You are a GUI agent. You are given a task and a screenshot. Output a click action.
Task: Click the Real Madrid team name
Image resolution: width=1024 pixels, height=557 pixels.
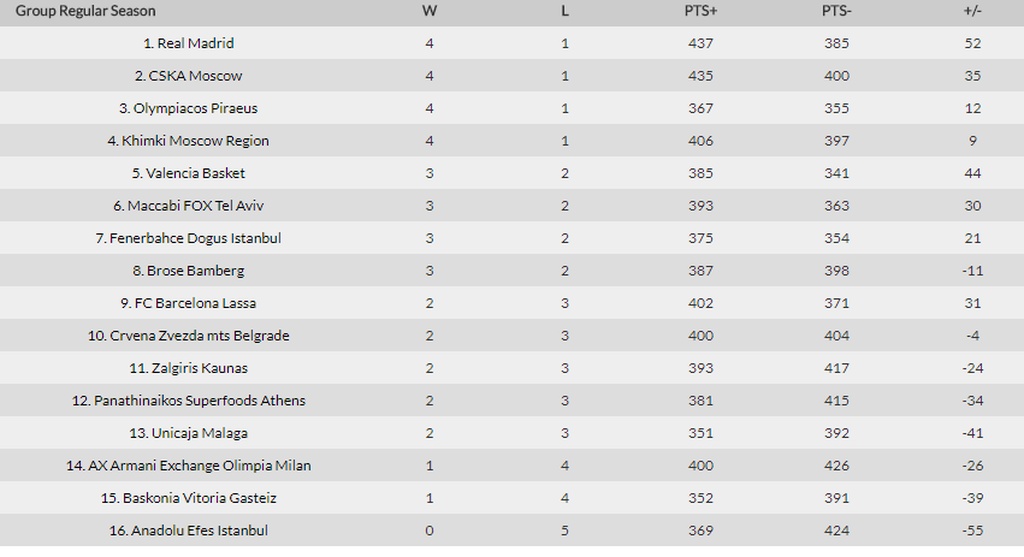pyautogui.click(x=195, y=43)
